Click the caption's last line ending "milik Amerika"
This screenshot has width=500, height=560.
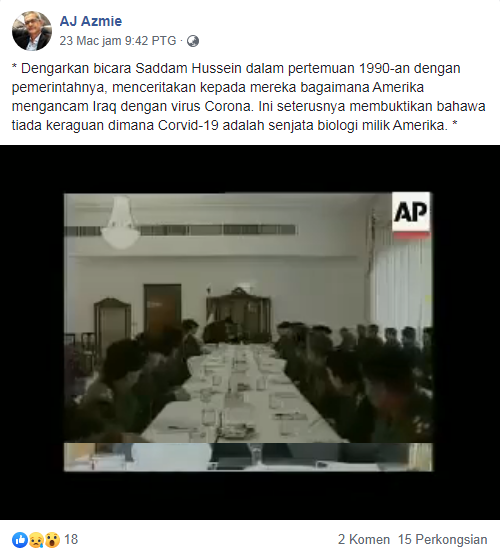pyautogui.click(x=234, y=125)
